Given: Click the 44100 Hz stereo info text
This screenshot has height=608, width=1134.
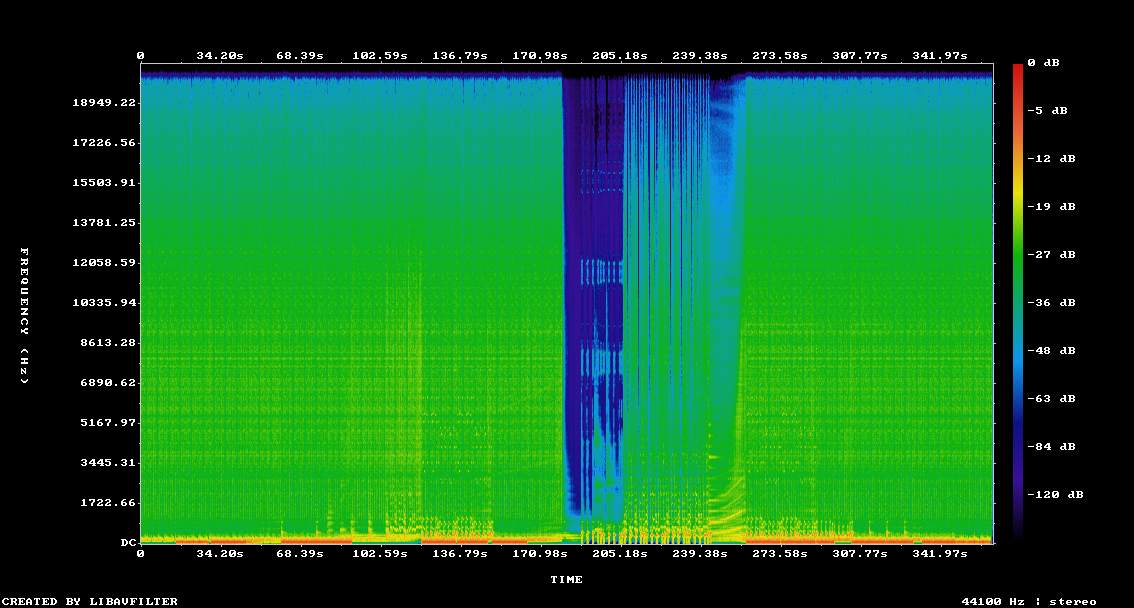Looking at the screenshot, I should point(1028,601).
